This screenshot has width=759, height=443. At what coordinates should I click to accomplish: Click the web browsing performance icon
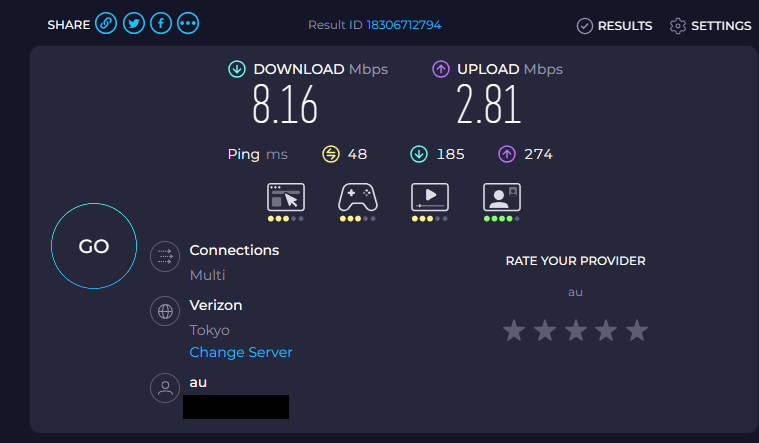point(286,197)
